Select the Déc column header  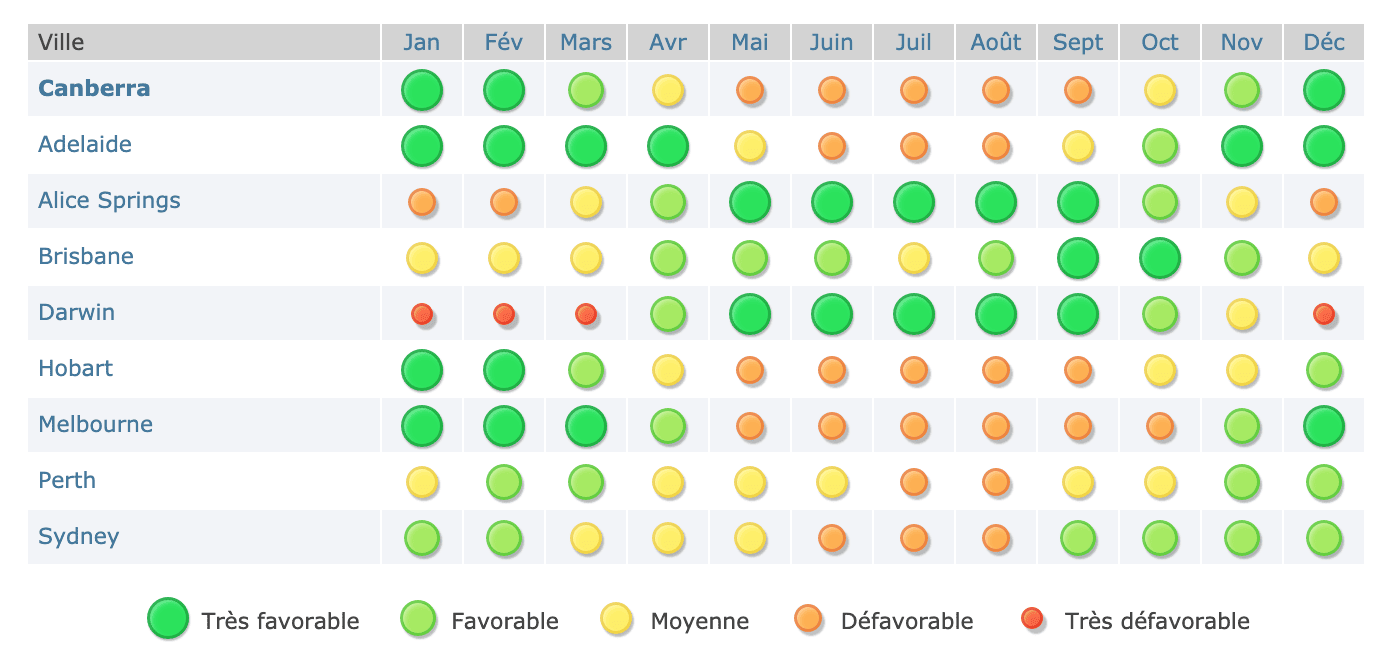pos(1324,42)
